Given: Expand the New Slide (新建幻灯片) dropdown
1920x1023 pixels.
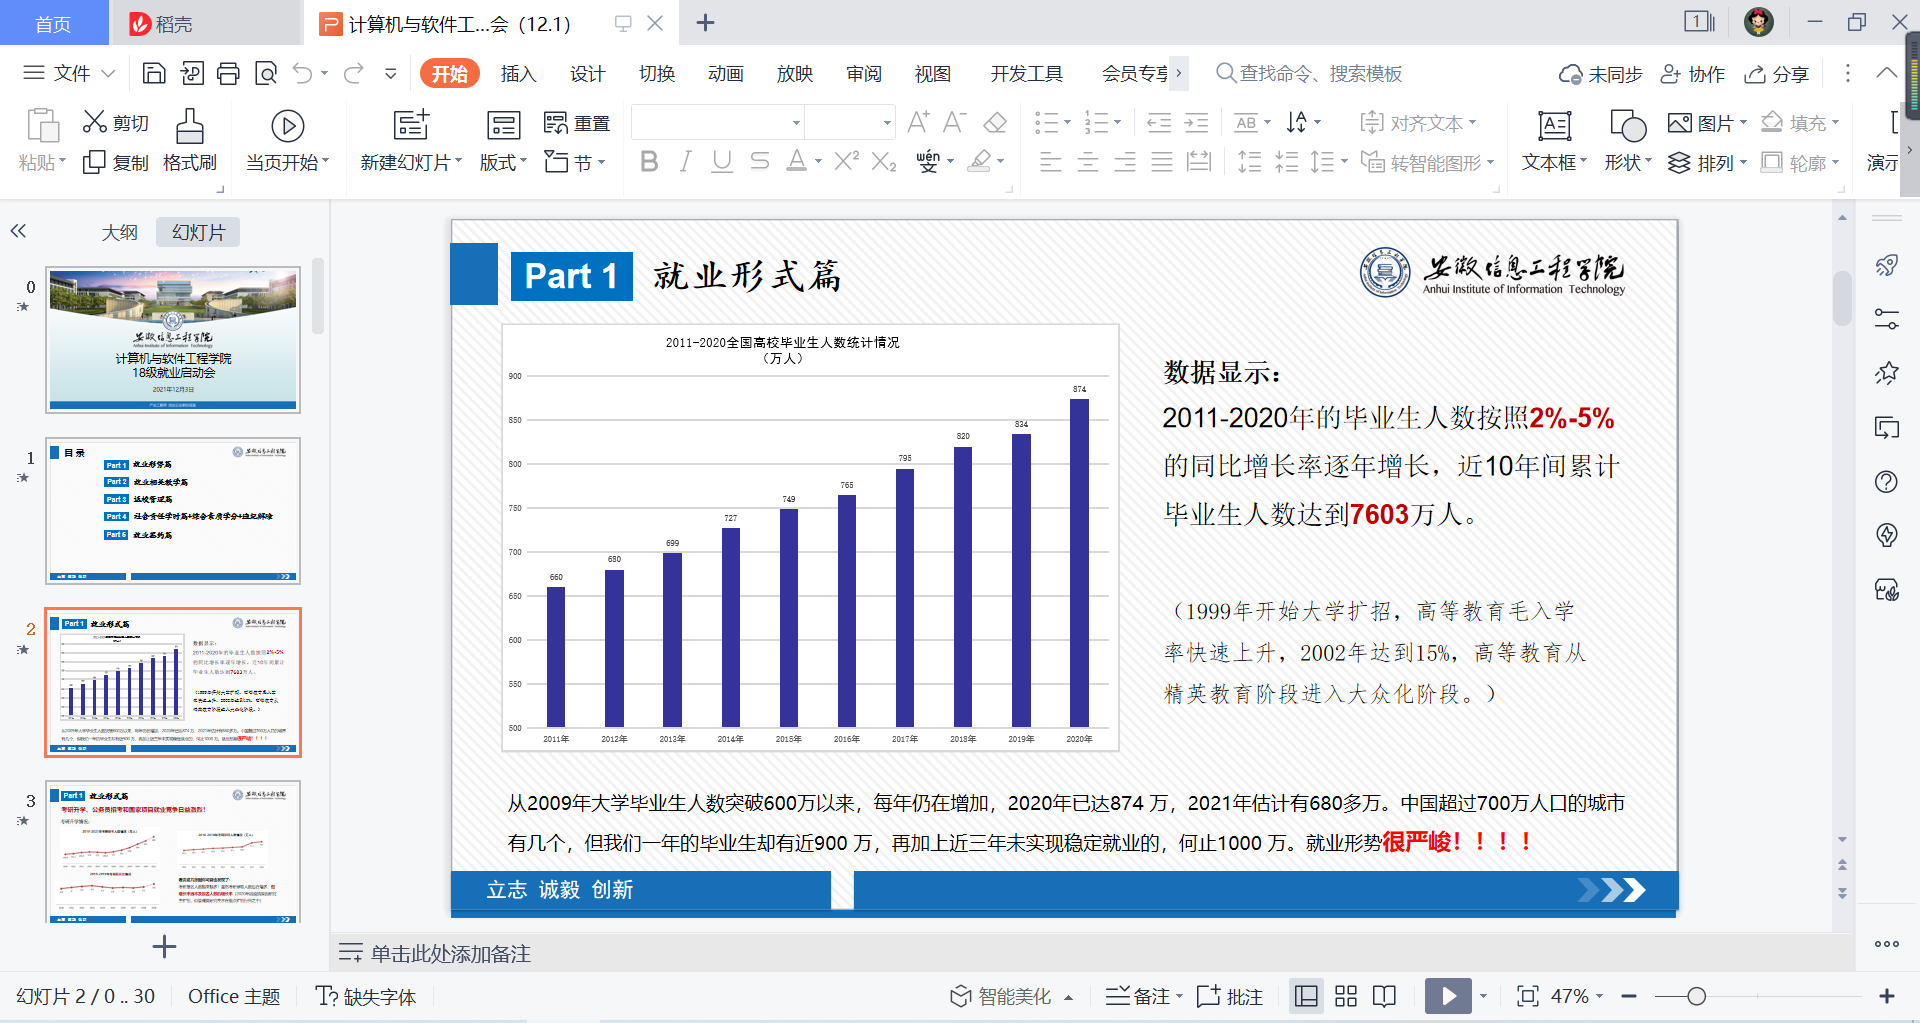Looking at the screenshot, I should pos(459,162).
